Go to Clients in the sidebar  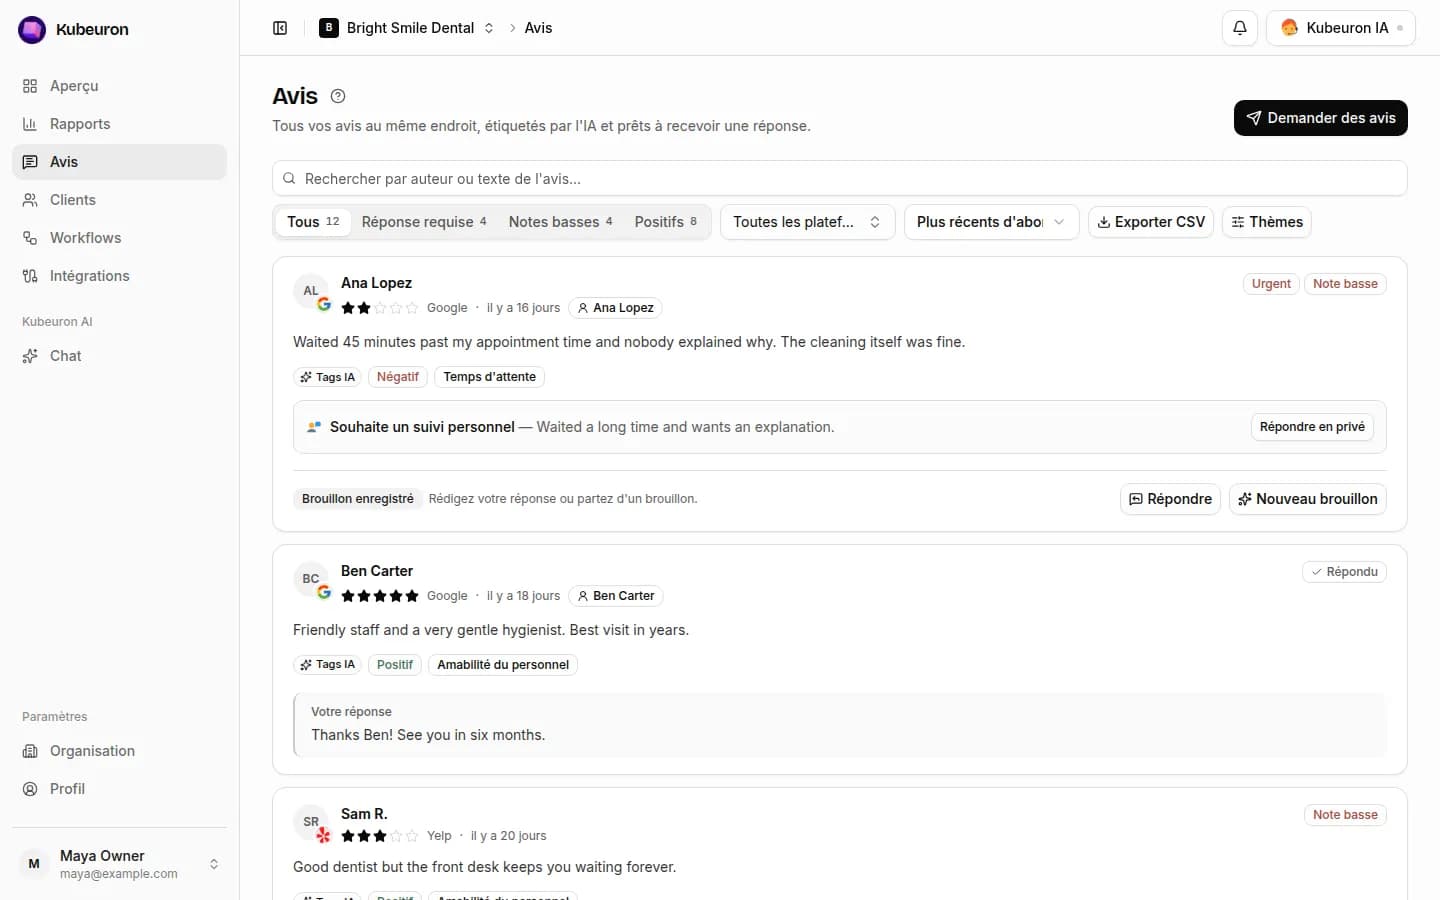(119, 200)
